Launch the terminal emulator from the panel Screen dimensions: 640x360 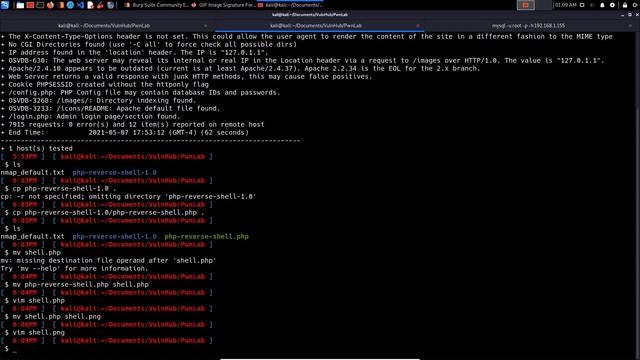[x=40, y=5]
